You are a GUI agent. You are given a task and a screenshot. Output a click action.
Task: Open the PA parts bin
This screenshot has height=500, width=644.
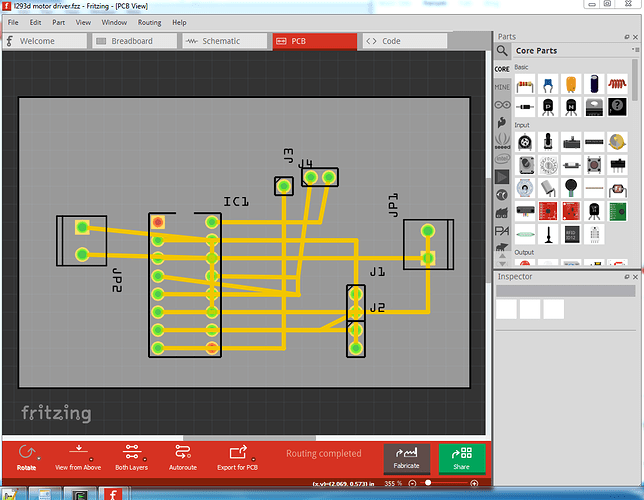(x=502, y=231)
